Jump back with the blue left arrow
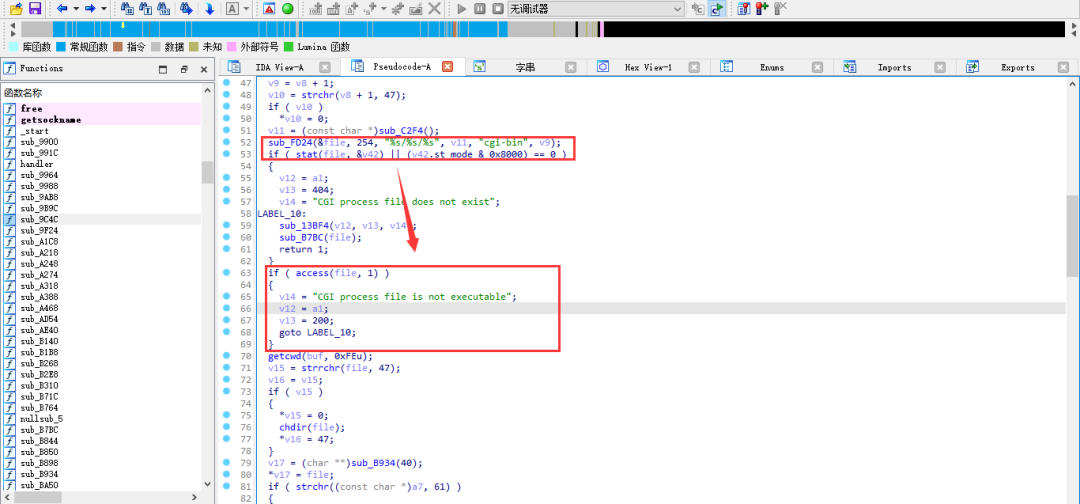The height and width of the screenshot is (504, 1080). pyautogui.click(x=62, y=8)
